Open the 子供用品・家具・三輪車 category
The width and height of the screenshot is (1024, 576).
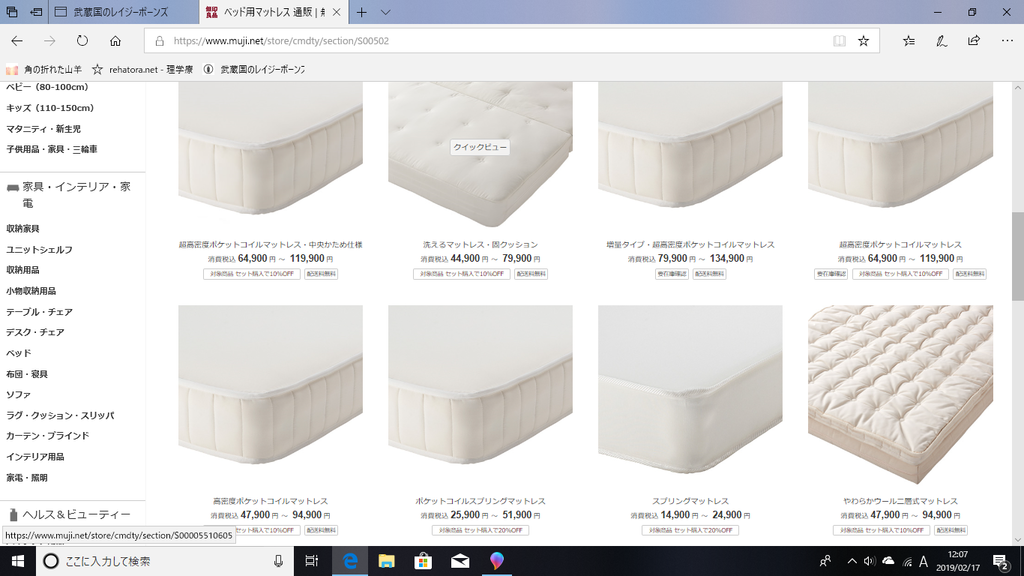tap(52, 149)
